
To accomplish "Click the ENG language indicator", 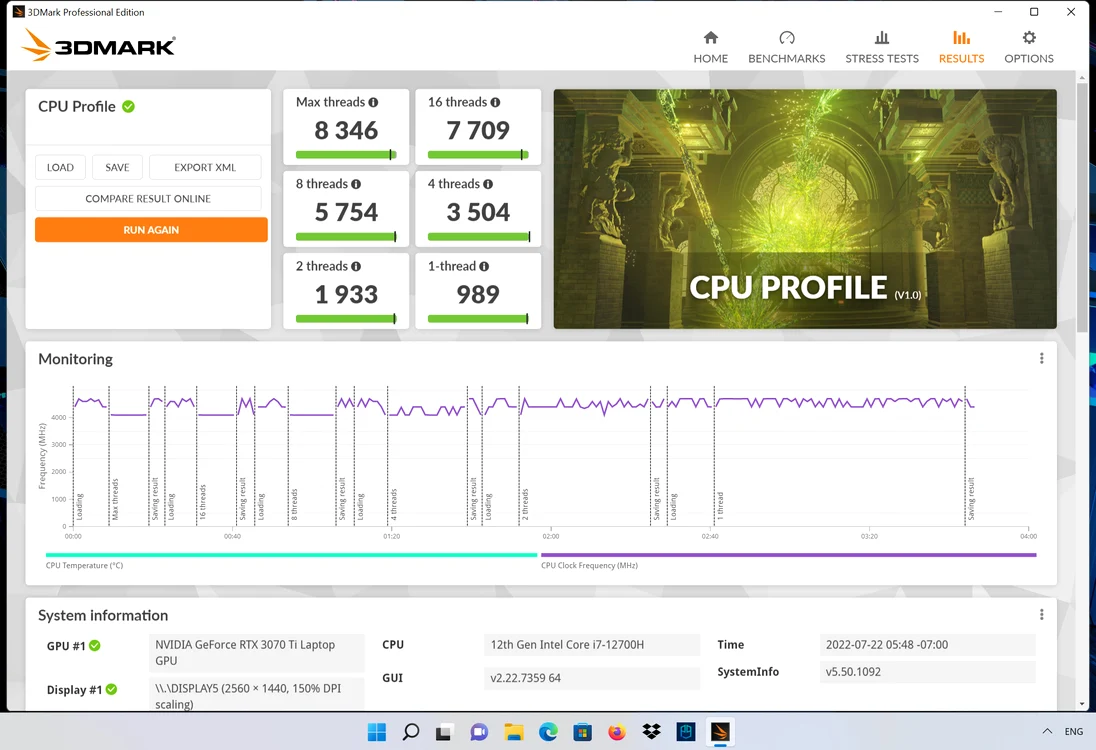I will click(1074, 731).
